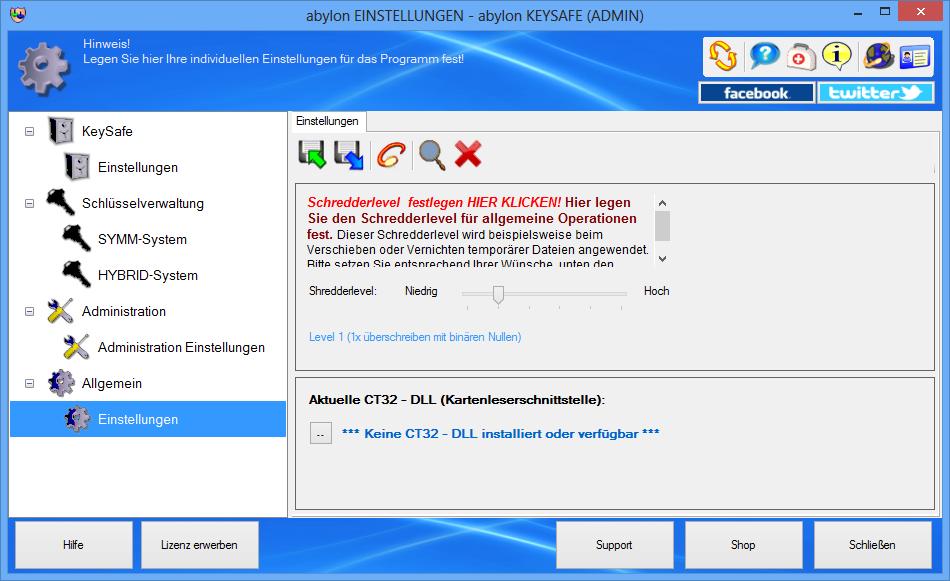Click gear icon of selected Einstellungen item

[x=78, y=419]
